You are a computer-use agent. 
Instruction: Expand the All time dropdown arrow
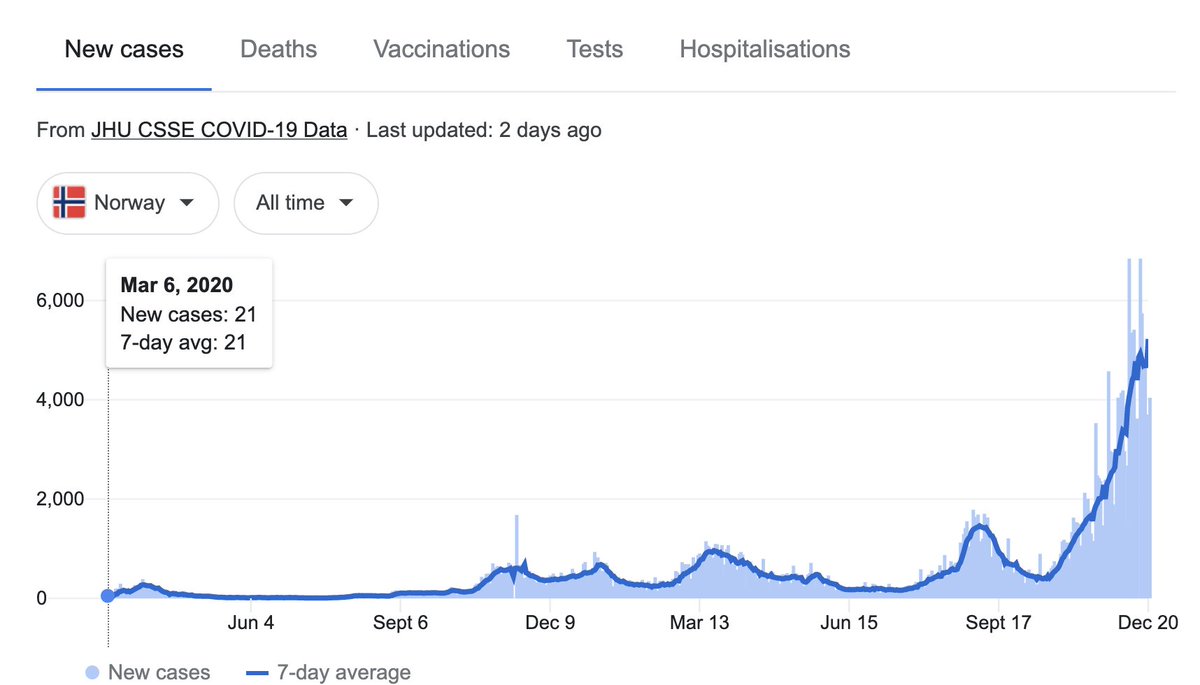[346, 203]
